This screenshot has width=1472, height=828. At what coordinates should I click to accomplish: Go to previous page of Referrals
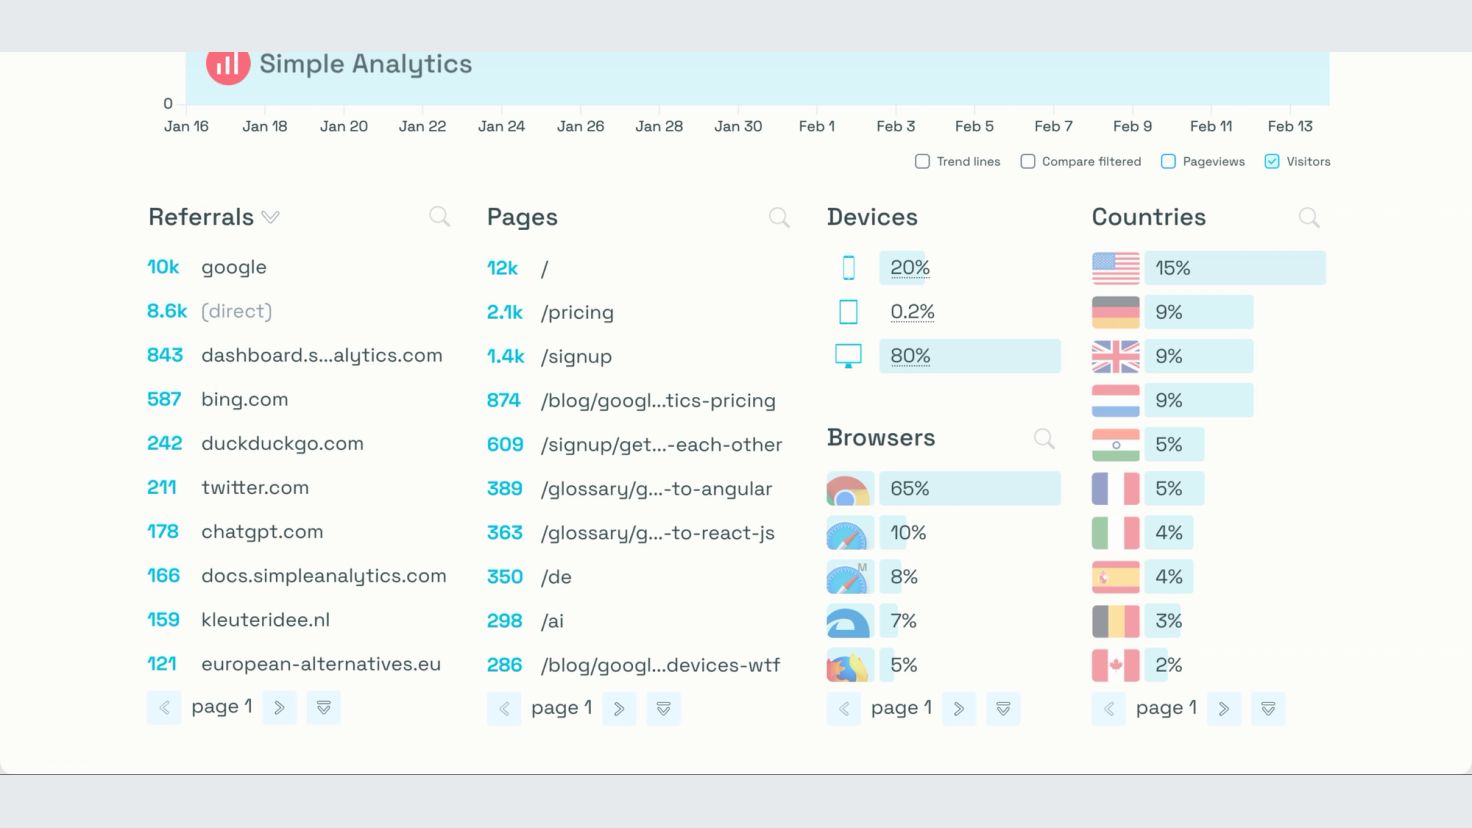point(164,707)
